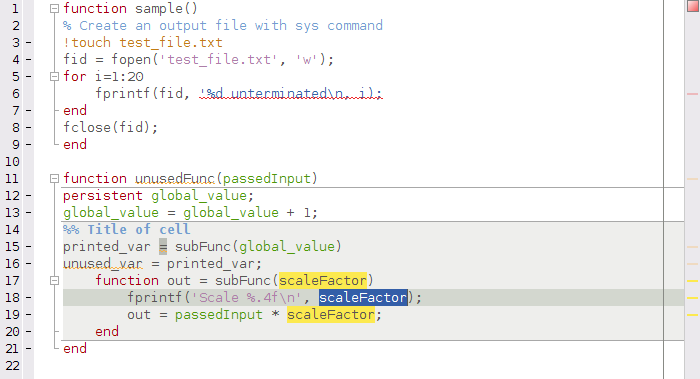The height and width of the screenshot is (379, 700).
Task: Toggle breakpoint dash on line 13
Action: click(x=29, y=212)
